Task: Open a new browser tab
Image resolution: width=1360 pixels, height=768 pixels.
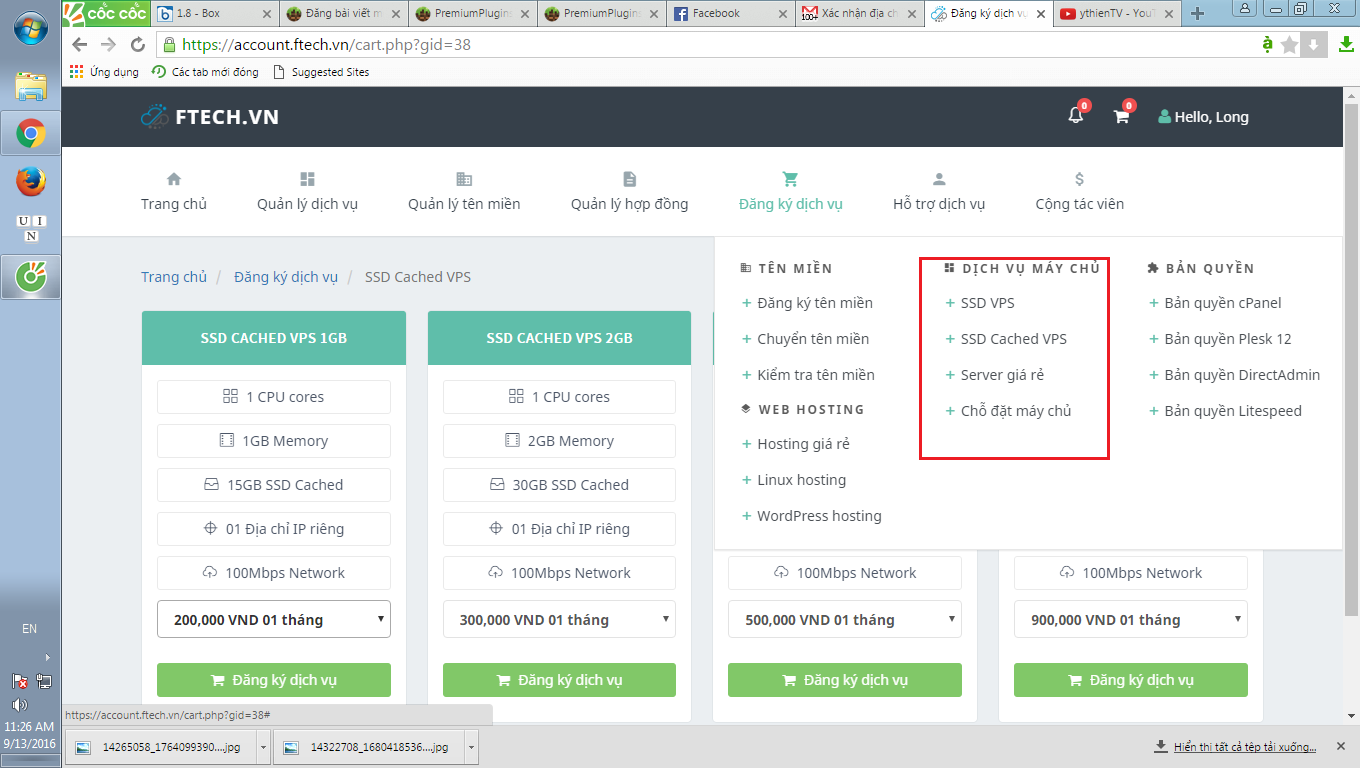Action: click(x=1198, y=14)
